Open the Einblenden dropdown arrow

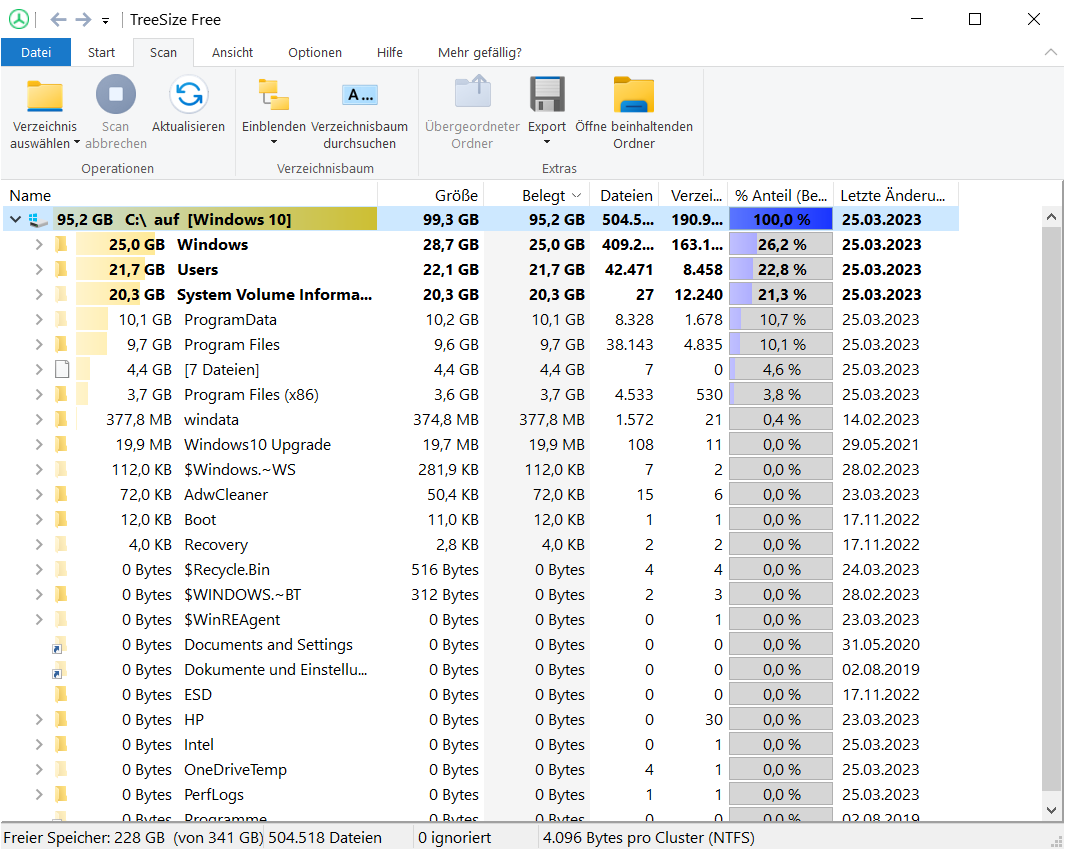(x=274, y=143)
